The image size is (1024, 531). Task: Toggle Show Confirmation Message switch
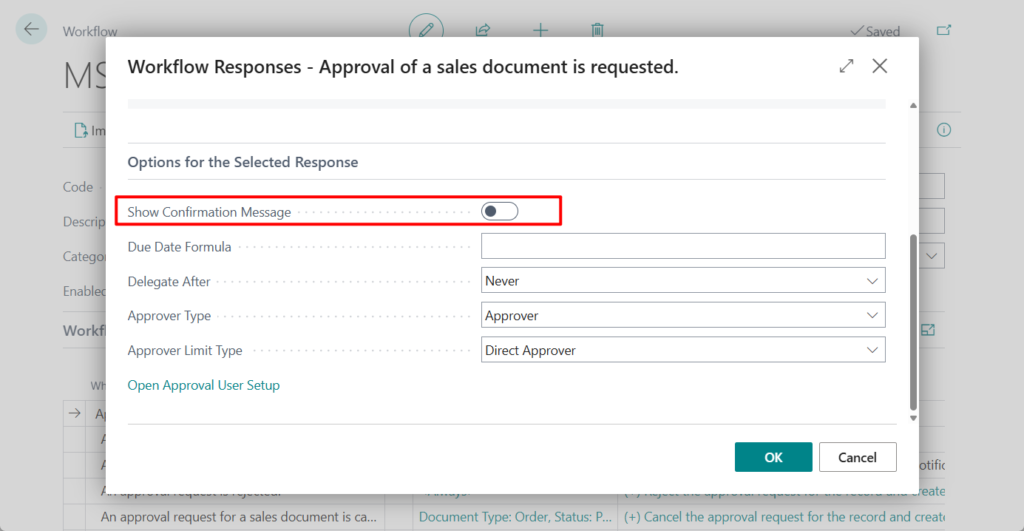pyautogui.click(x=499, y=211)
